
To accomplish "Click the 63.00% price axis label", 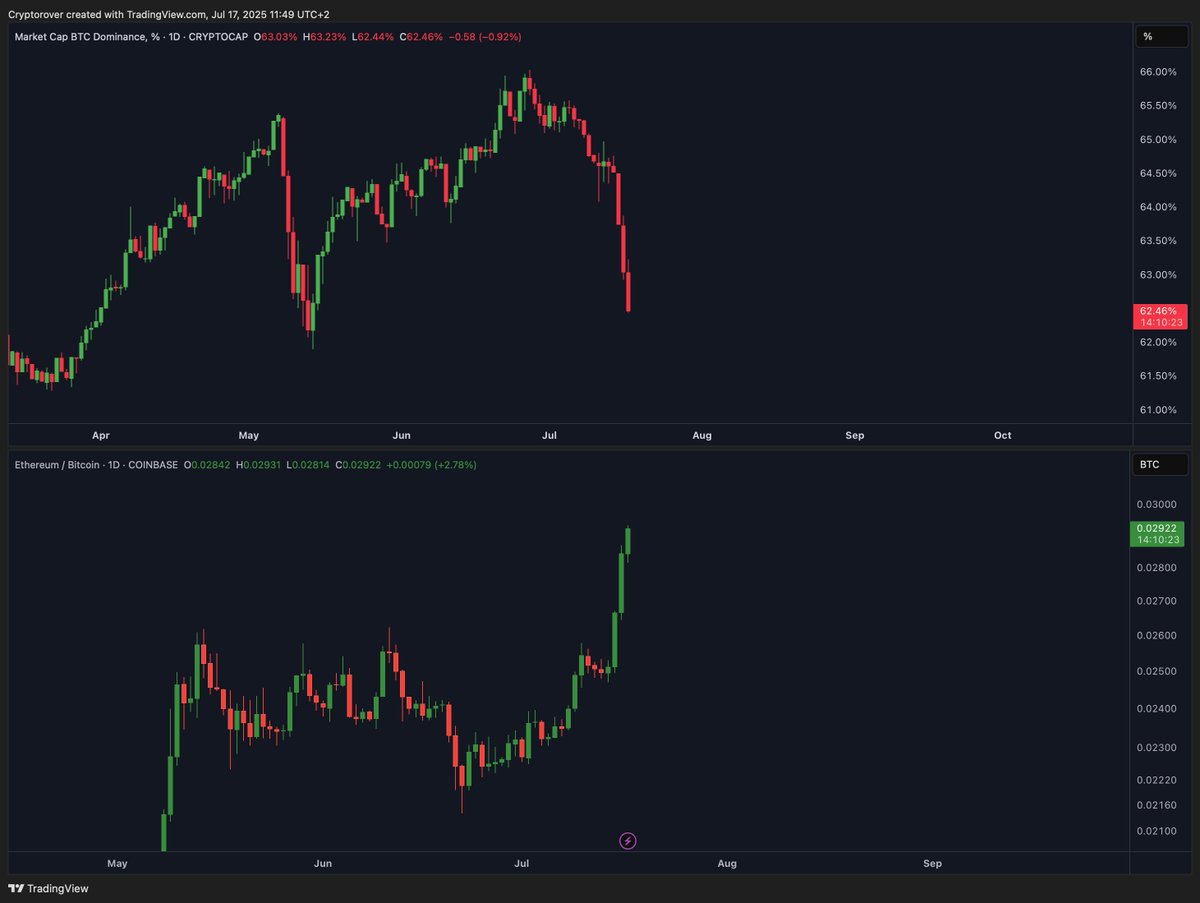I will (x=1157, y=275).
